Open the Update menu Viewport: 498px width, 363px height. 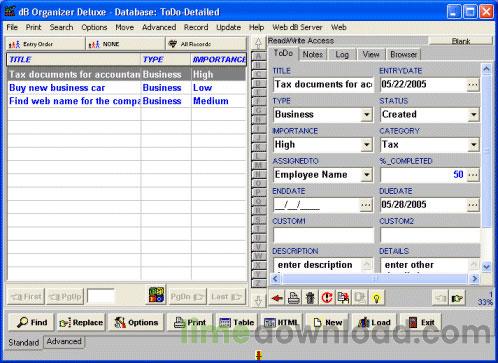coord(228,27)
